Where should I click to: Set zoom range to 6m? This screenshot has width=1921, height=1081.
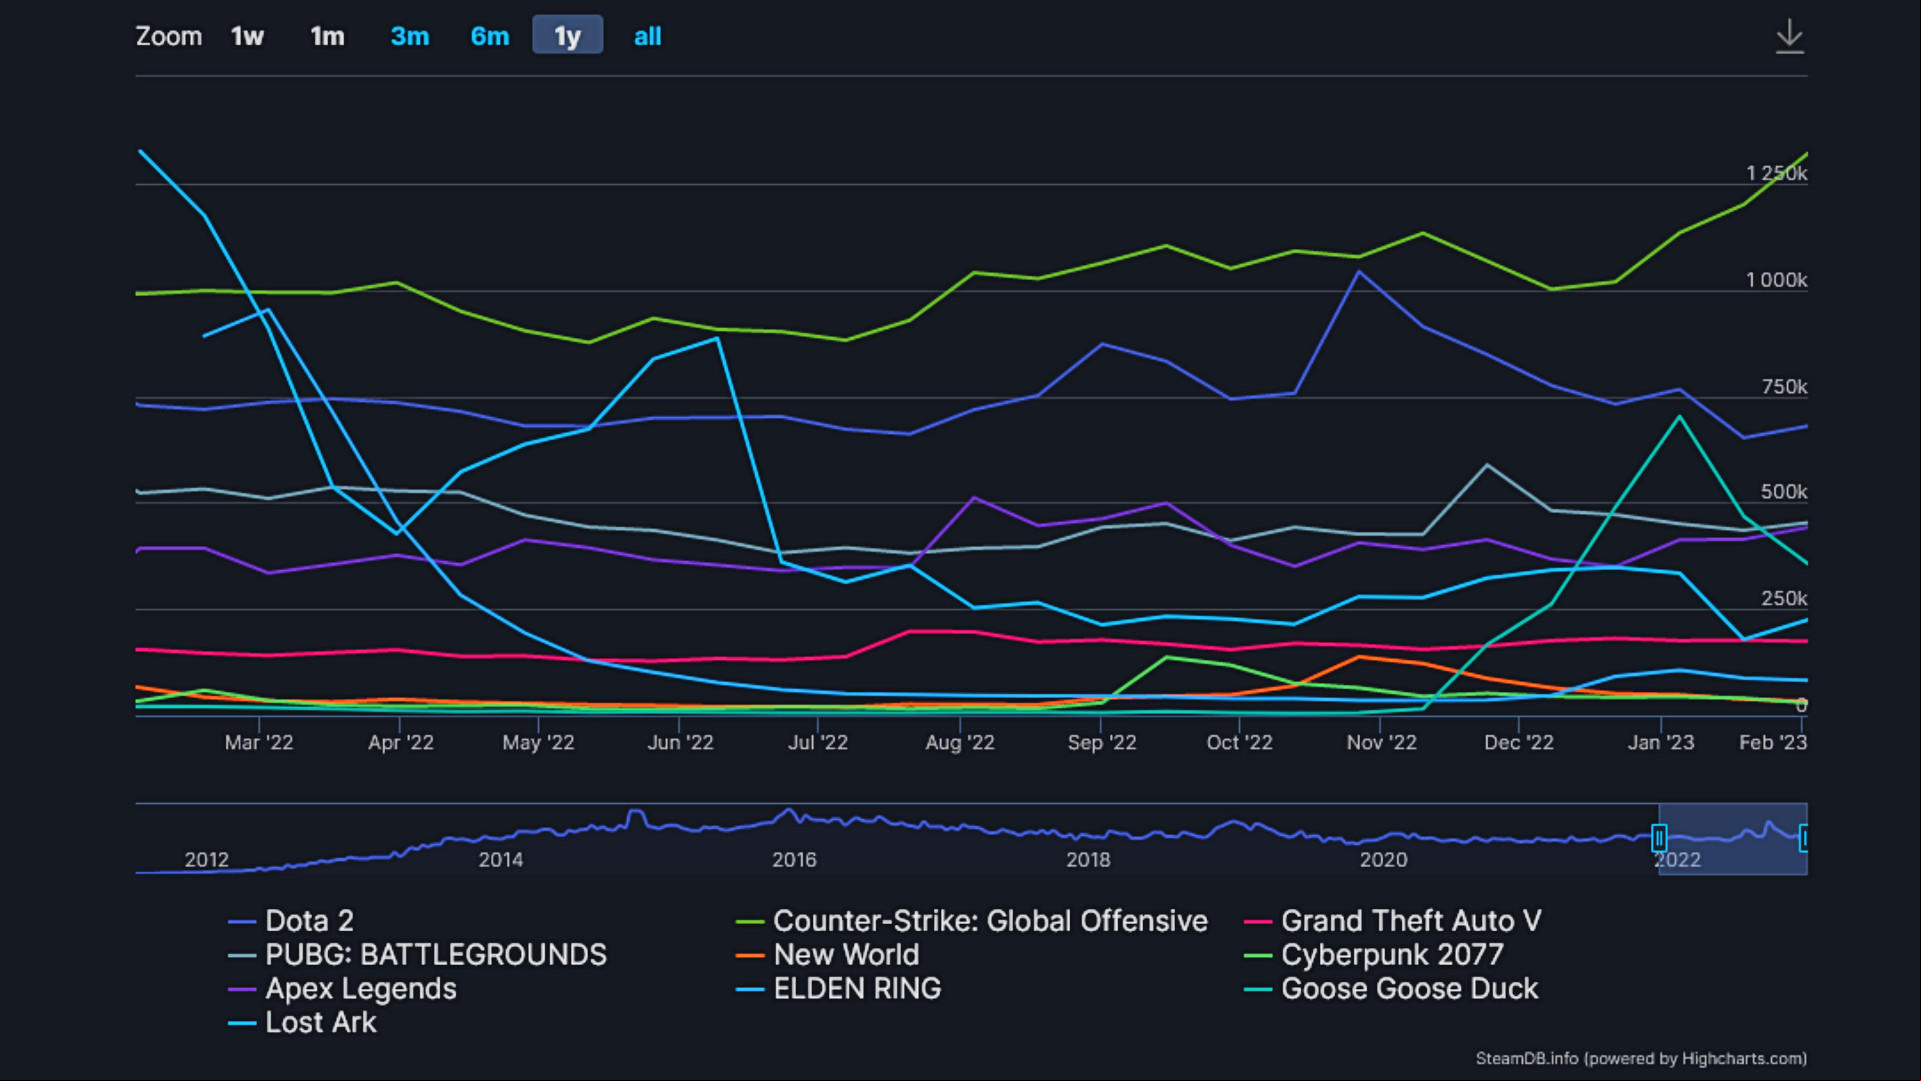(x=490, y=36)
